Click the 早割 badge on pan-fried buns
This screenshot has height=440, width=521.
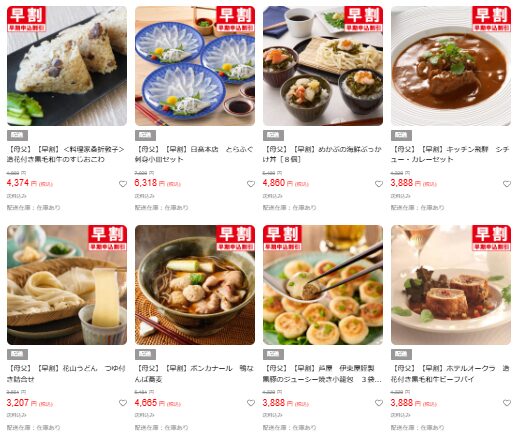click(x=283, y=238)
